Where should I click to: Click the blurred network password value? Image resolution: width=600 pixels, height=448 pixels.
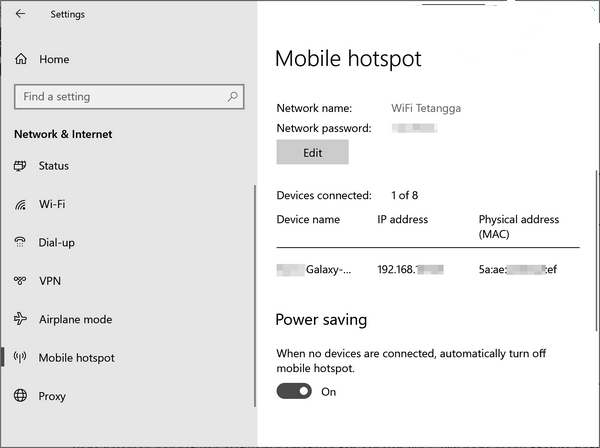pyautogui.click(x=414, y=128)
